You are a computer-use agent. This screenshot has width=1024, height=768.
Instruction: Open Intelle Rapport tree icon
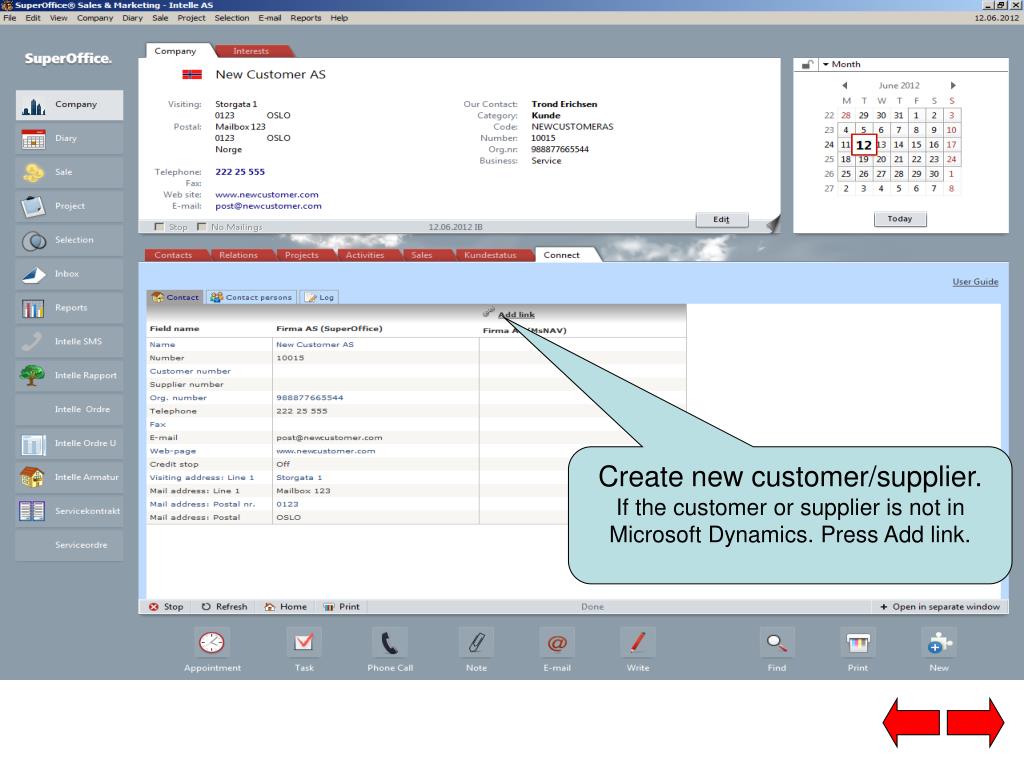pos(33,376)
